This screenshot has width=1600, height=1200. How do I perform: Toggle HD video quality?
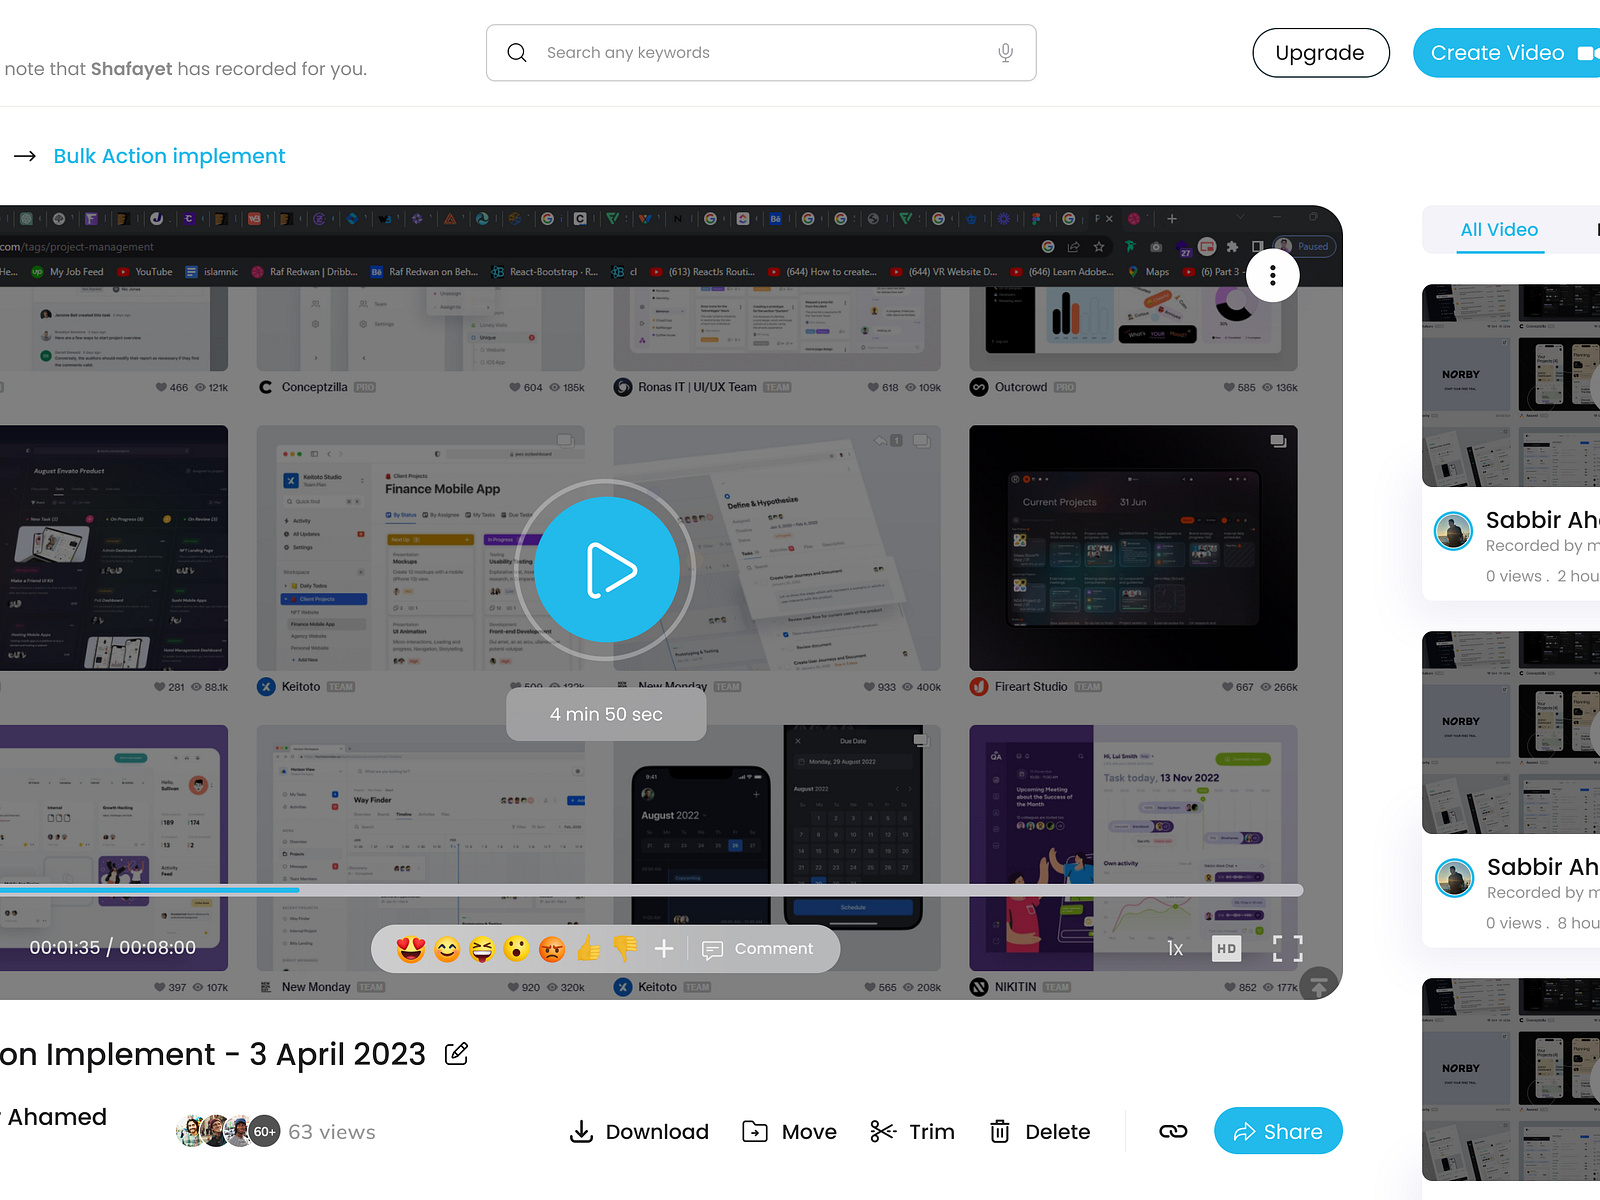click(x=1226, y=948)
